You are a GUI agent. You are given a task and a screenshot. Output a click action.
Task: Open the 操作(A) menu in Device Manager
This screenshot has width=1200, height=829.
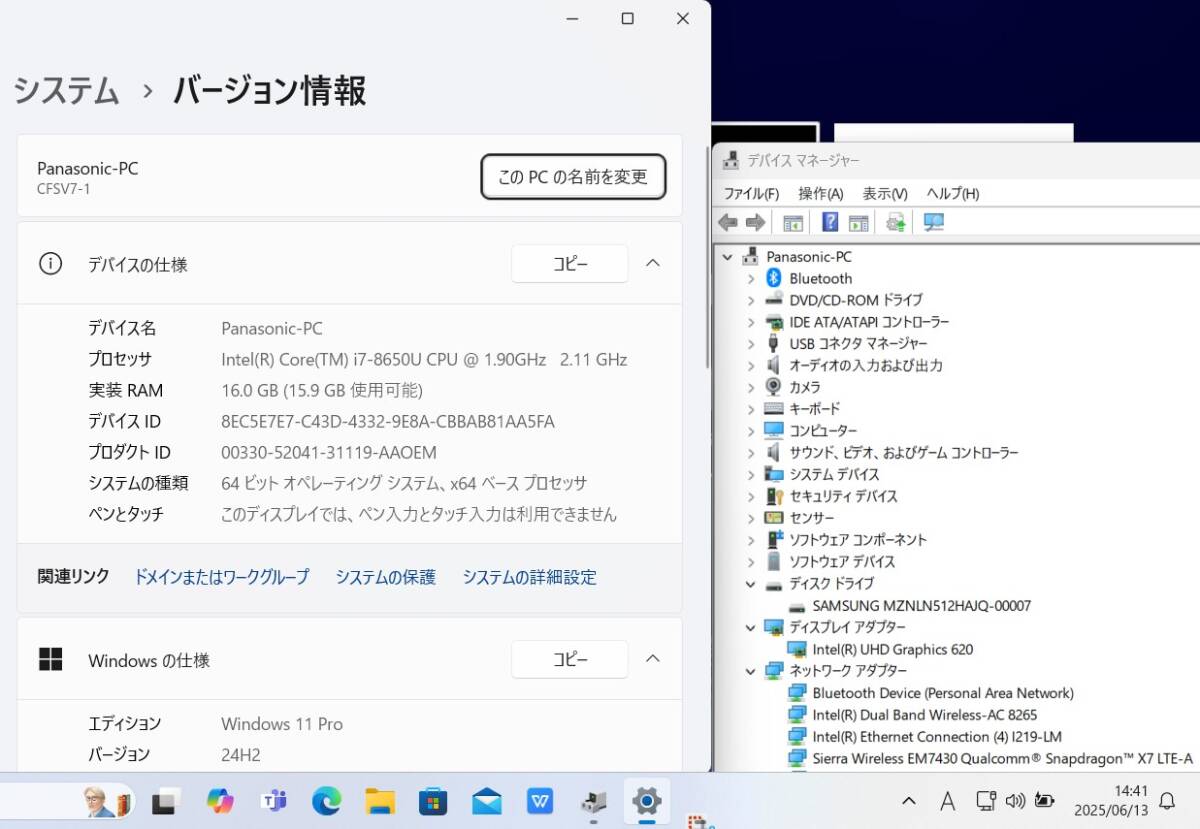coord(822,194)
